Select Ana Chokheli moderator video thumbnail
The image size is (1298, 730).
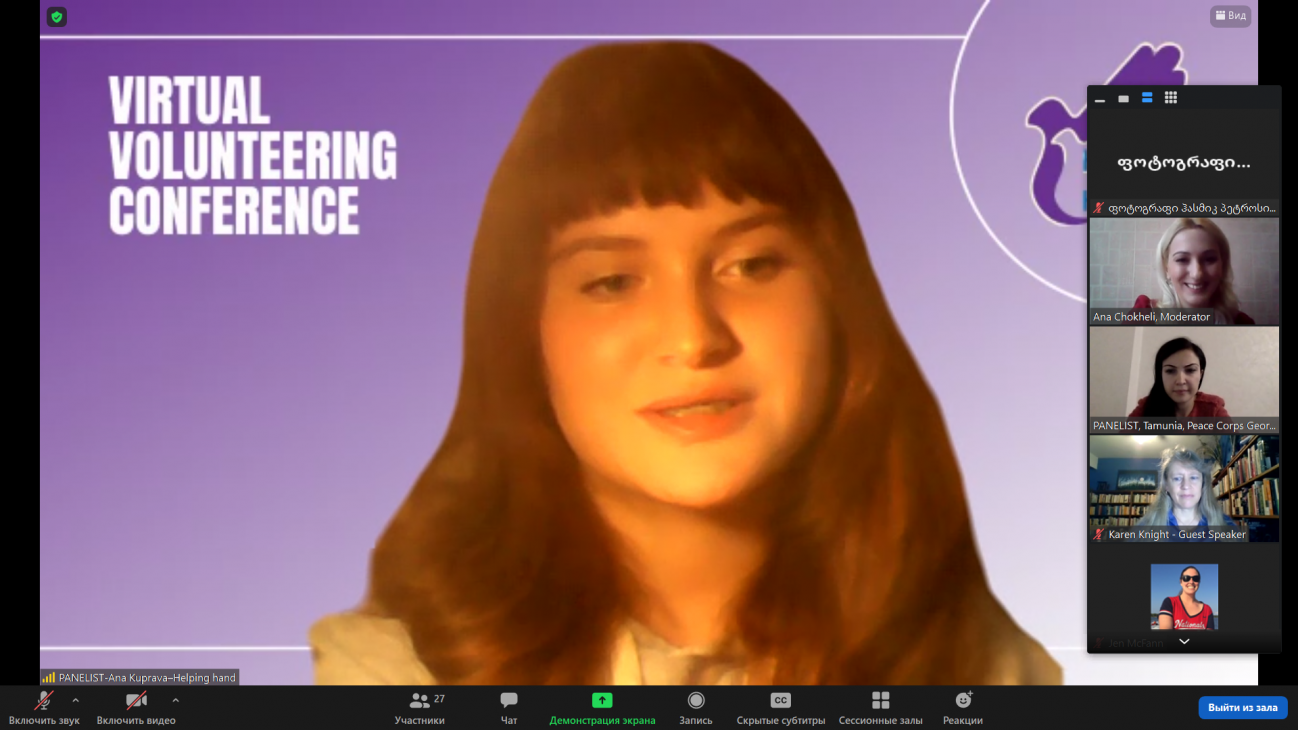[x=1184, y=270]
